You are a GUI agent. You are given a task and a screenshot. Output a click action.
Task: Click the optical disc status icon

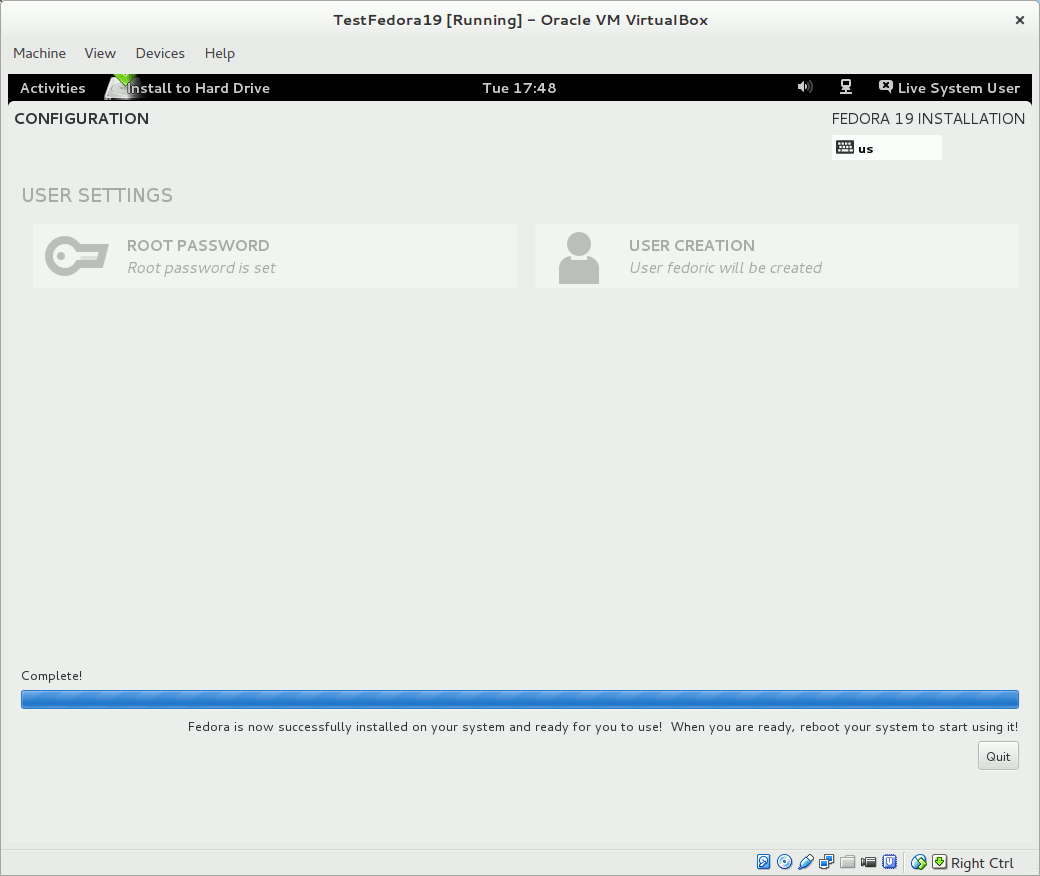785,862
